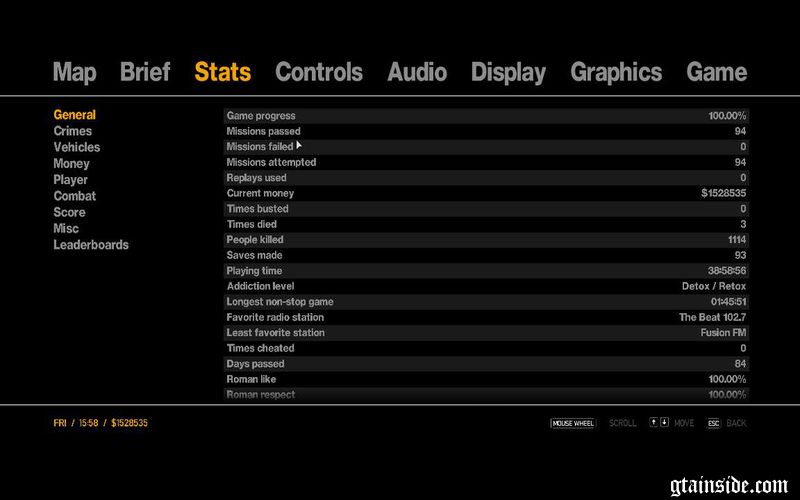Select the Playing time row
This screenshot has height=500, width=800.
click(x=486, y=271)
